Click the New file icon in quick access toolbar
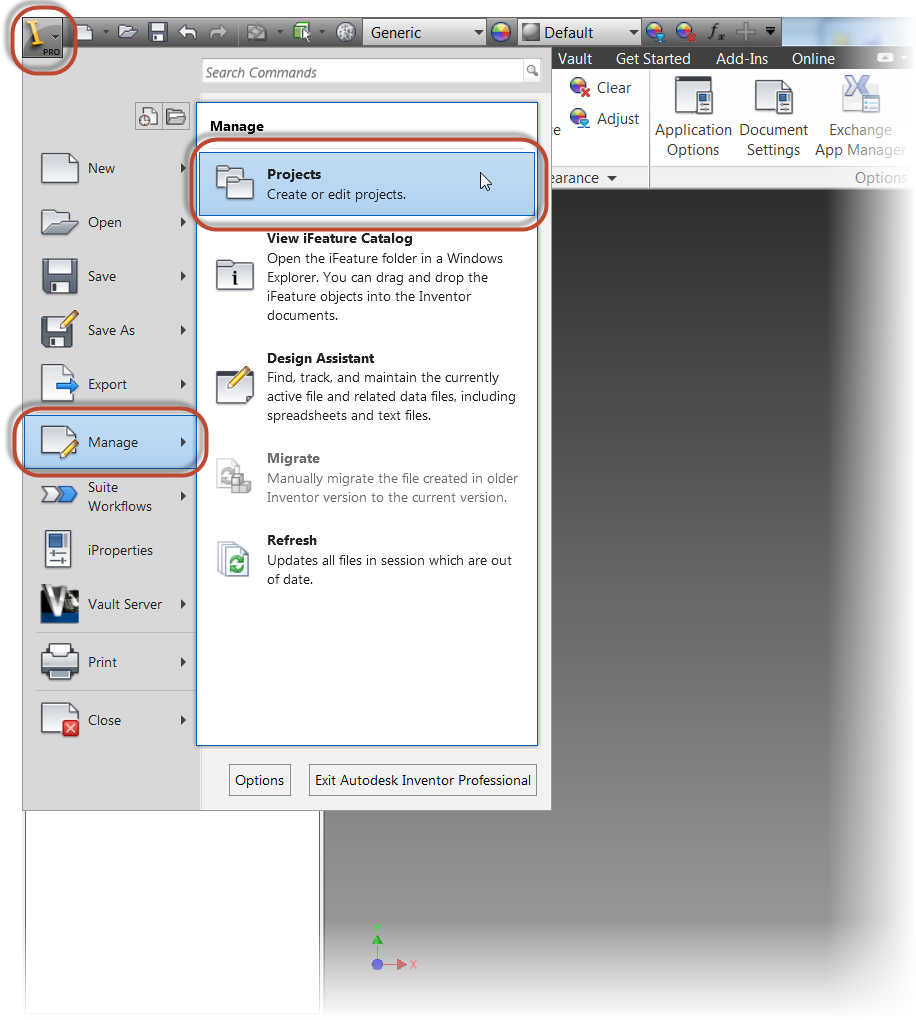 point(85,32)
